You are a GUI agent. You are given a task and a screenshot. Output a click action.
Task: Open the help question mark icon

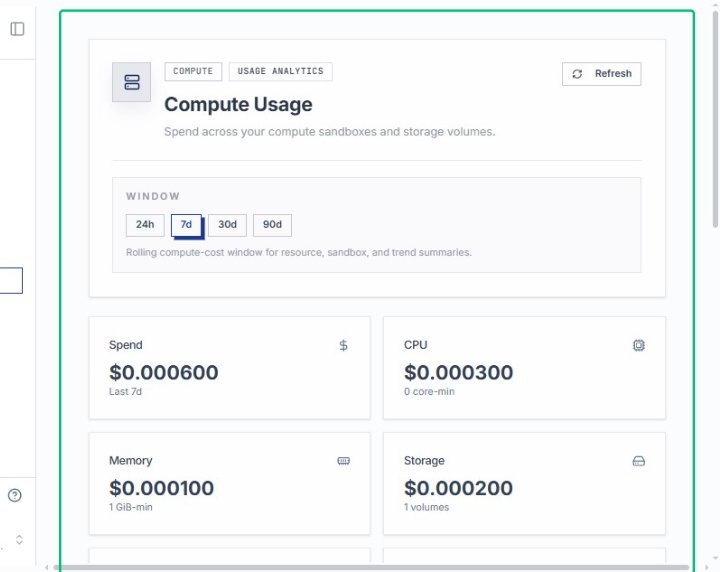[x=15, y=495]
